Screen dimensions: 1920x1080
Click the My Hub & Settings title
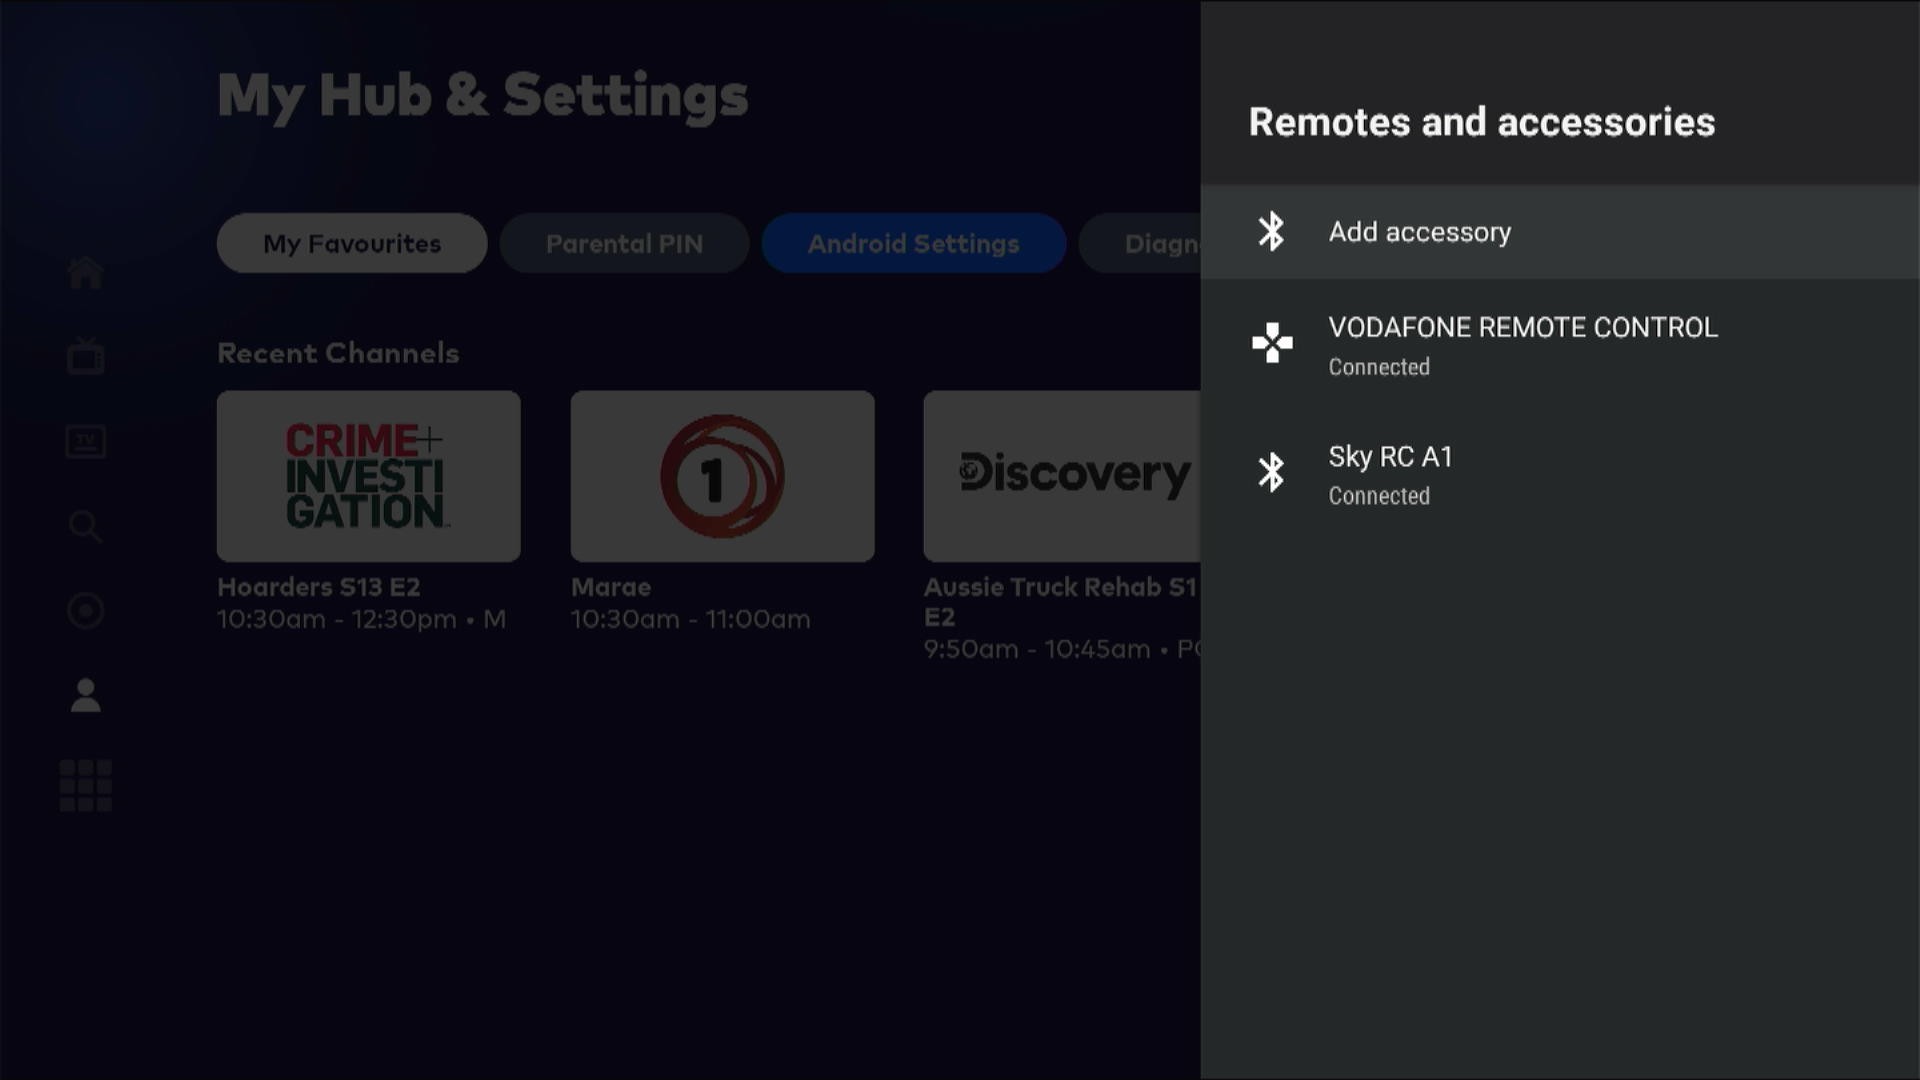coord(483,97)
